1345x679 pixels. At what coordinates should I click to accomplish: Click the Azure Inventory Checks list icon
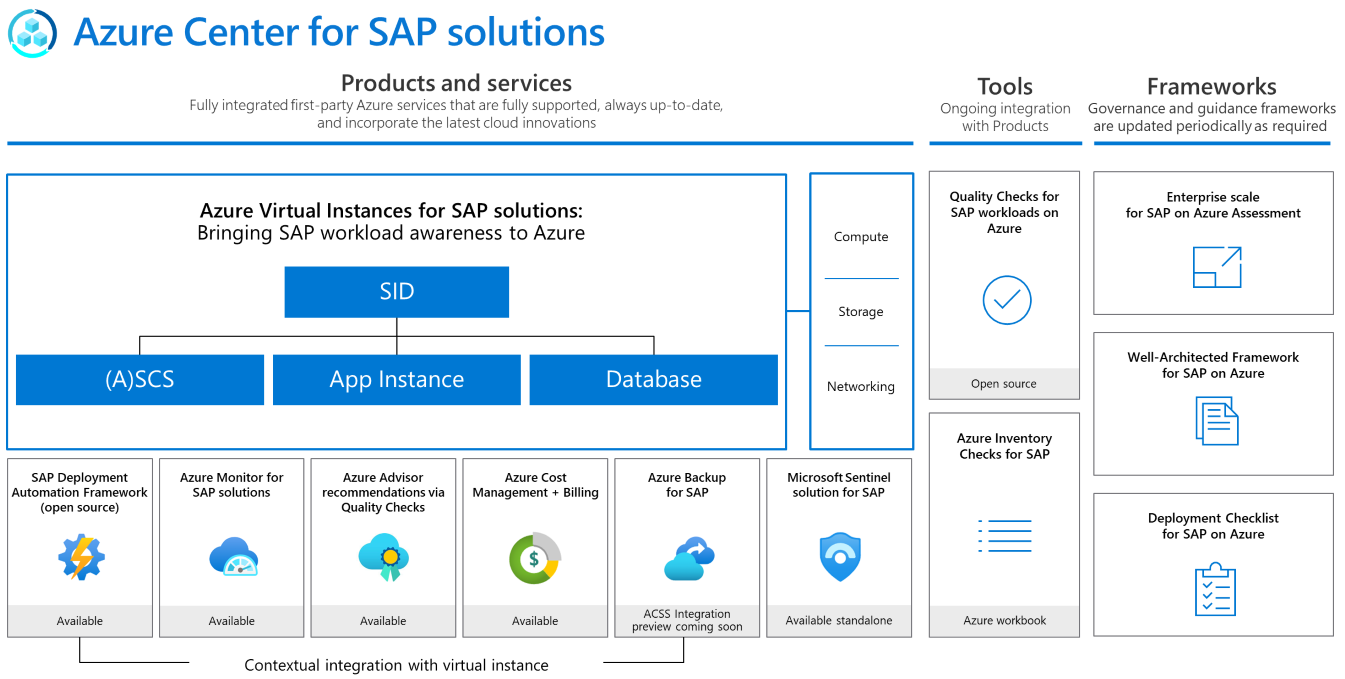point(1005,536)
